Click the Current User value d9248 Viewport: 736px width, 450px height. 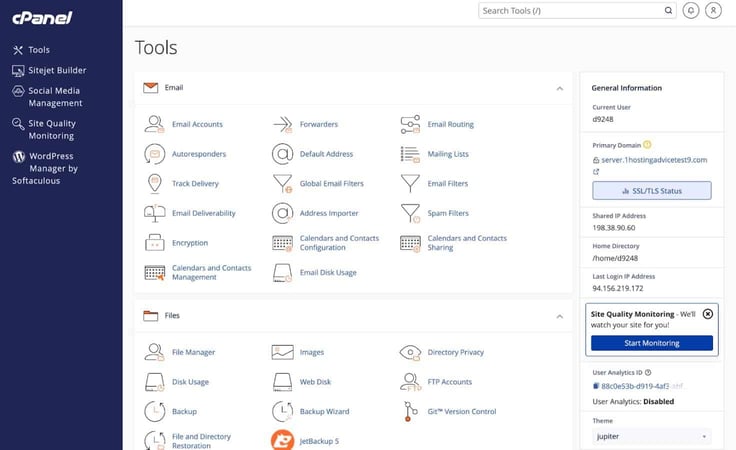[x=603, y=119]
